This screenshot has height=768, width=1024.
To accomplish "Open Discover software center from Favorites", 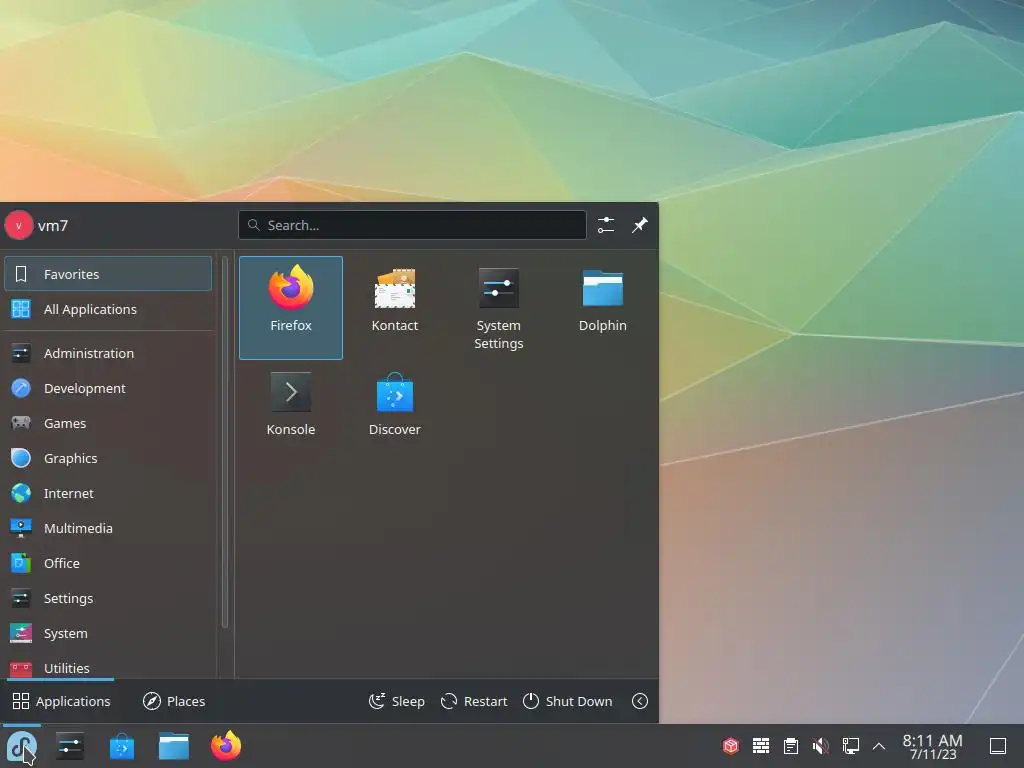I will [394, 411].
